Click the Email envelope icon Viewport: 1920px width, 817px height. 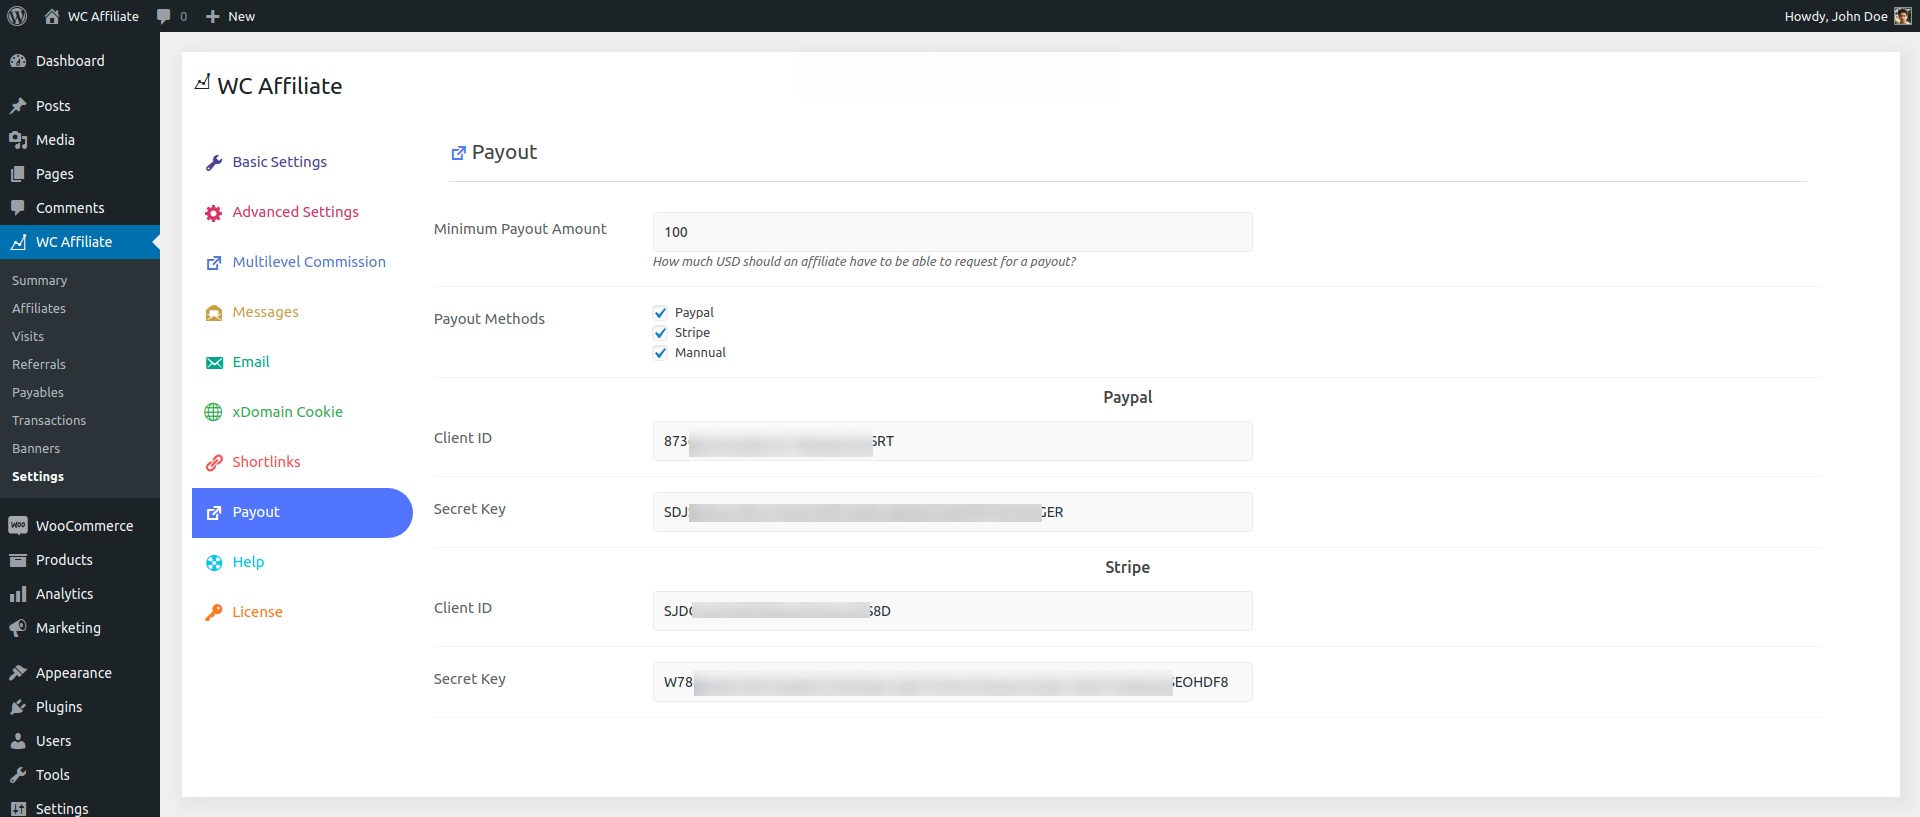point(214,362)
